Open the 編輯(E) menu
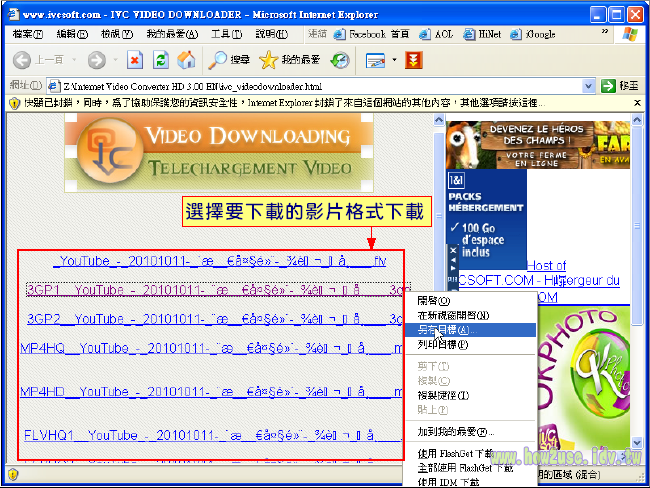650x488 pixels. click(72, 34)
